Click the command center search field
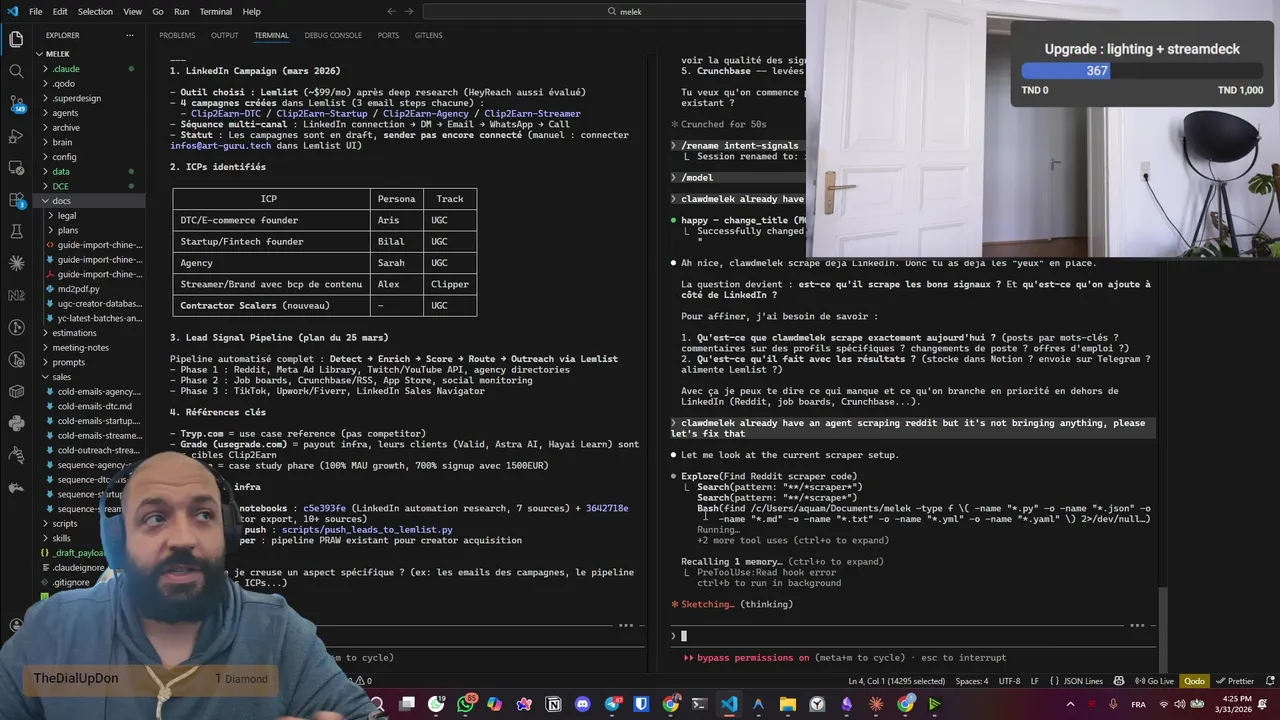This screenshot has height=720, width=1280. click(x=625, y=11)
